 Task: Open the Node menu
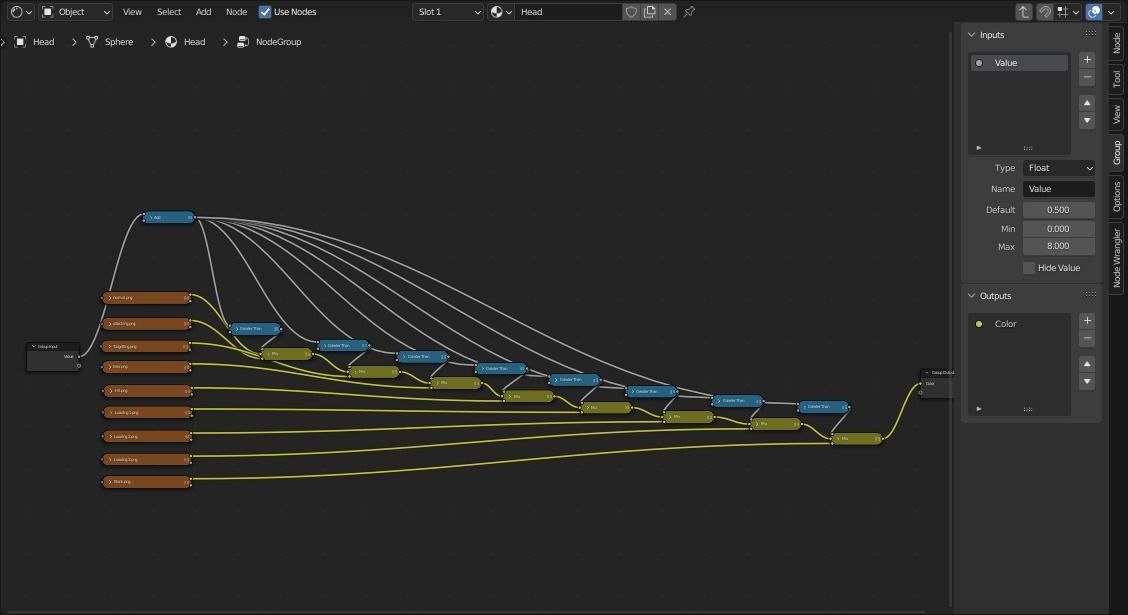click(x=236, y=12)
